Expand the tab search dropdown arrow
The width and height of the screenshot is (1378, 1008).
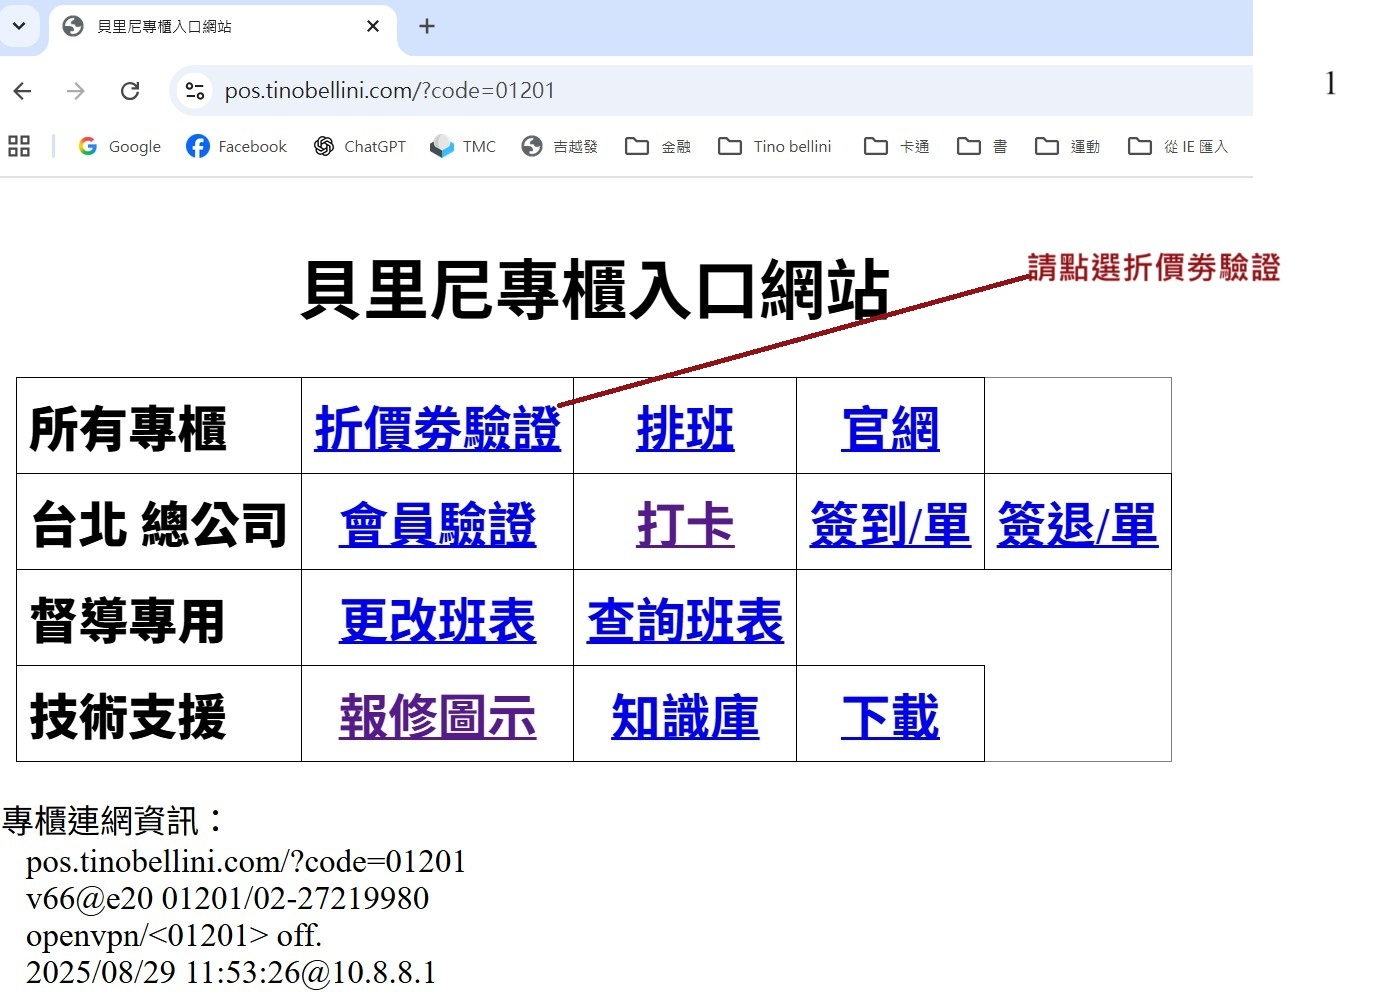19,26
